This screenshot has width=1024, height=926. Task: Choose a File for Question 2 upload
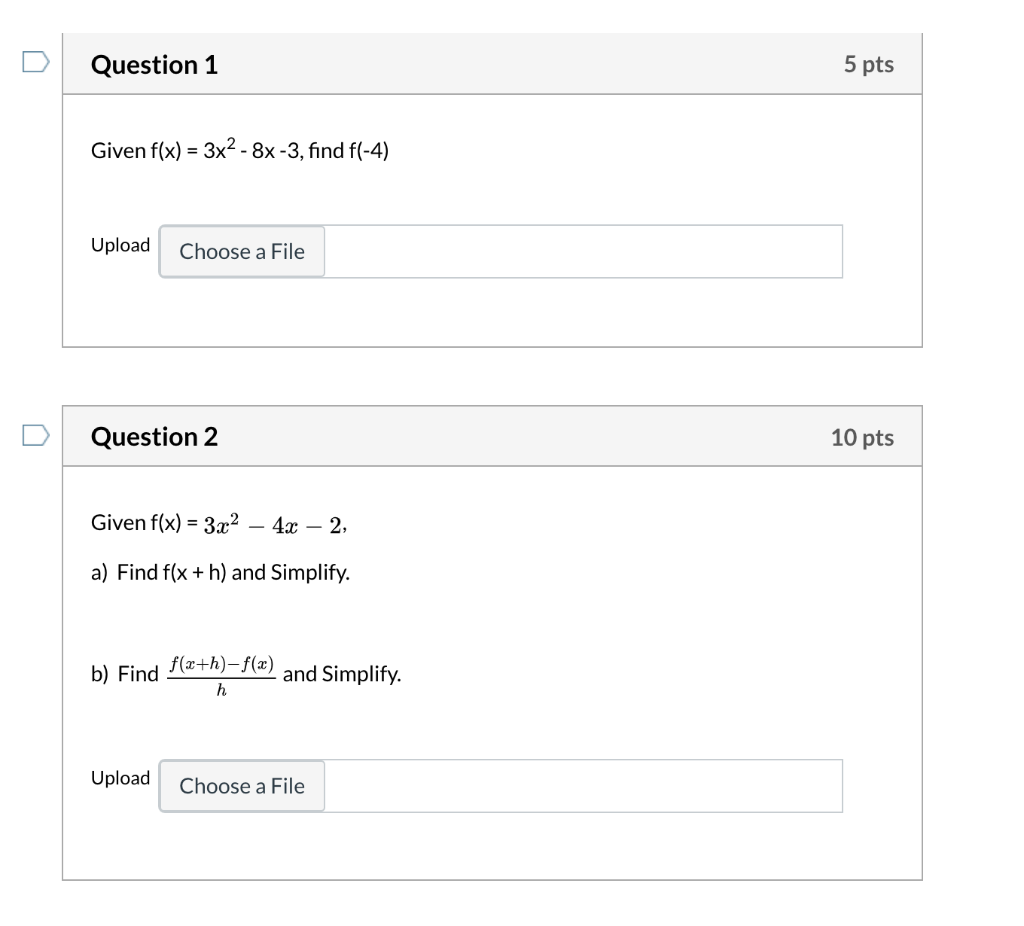coord(241,786)
